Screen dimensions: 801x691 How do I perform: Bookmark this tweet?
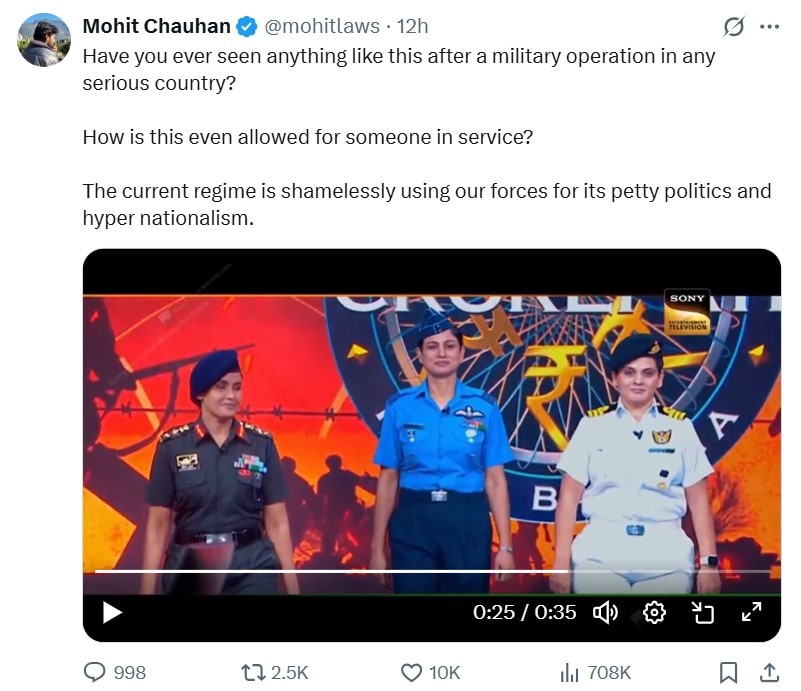(728, 673)
